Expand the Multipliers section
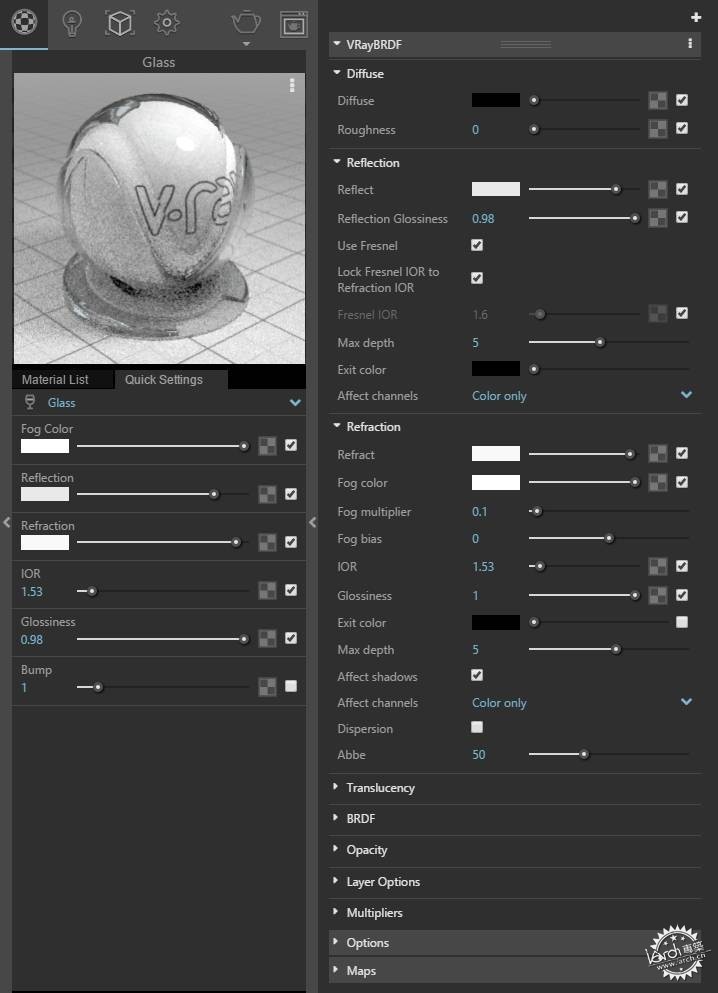Viewport: 718px width, 993px height. (x=336, y=911)
